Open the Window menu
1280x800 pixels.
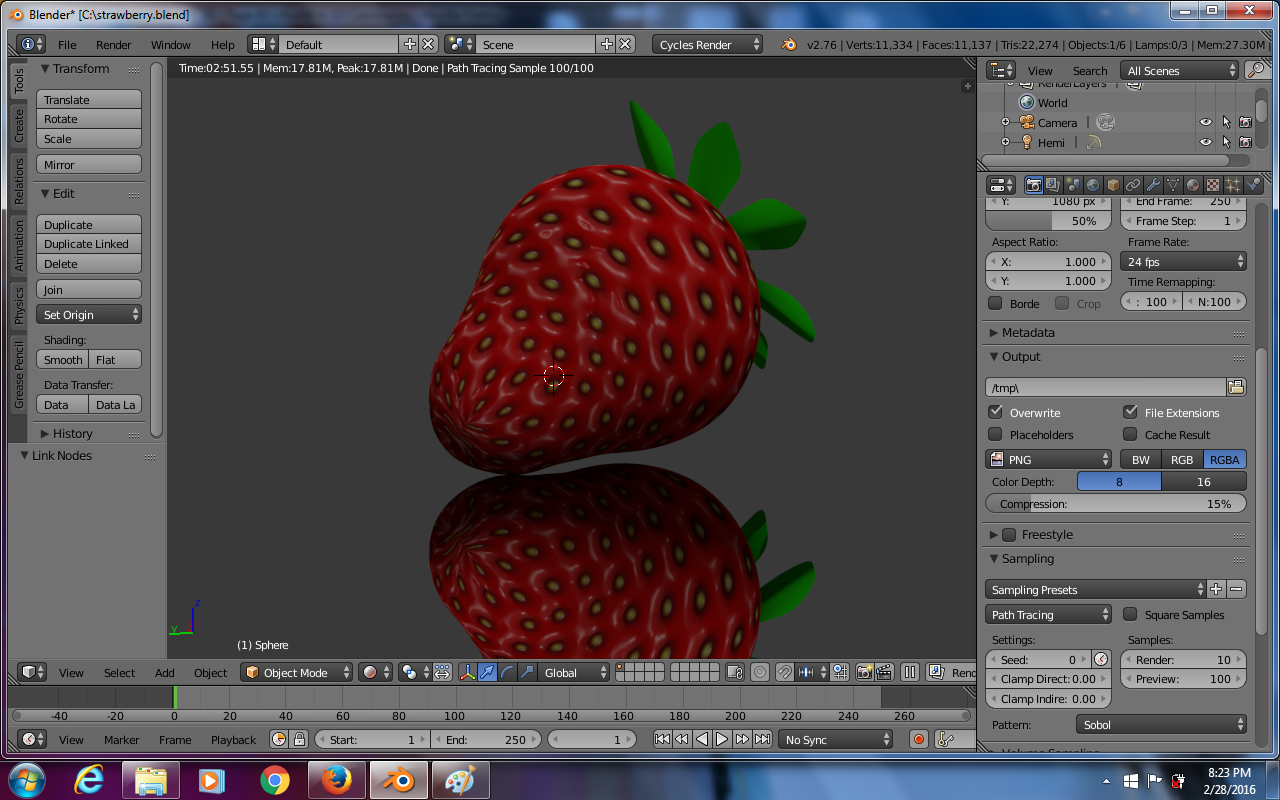coord(171,45)
